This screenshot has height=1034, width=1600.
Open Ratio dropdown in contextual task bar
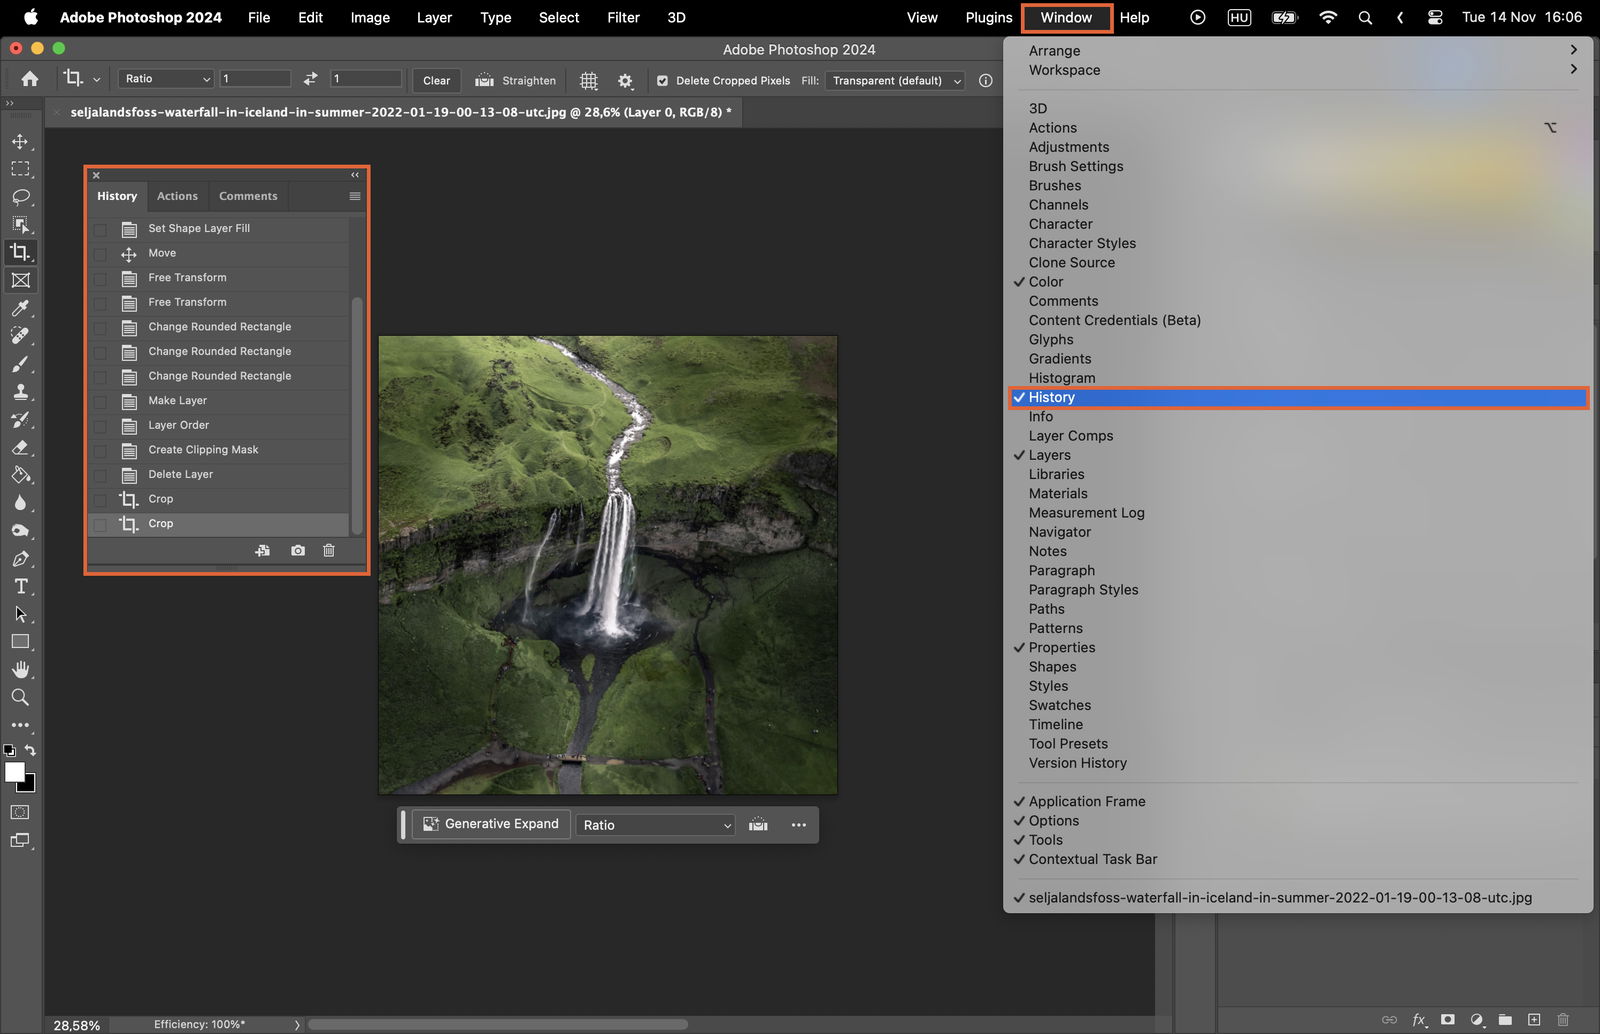[x=655, y=825]
